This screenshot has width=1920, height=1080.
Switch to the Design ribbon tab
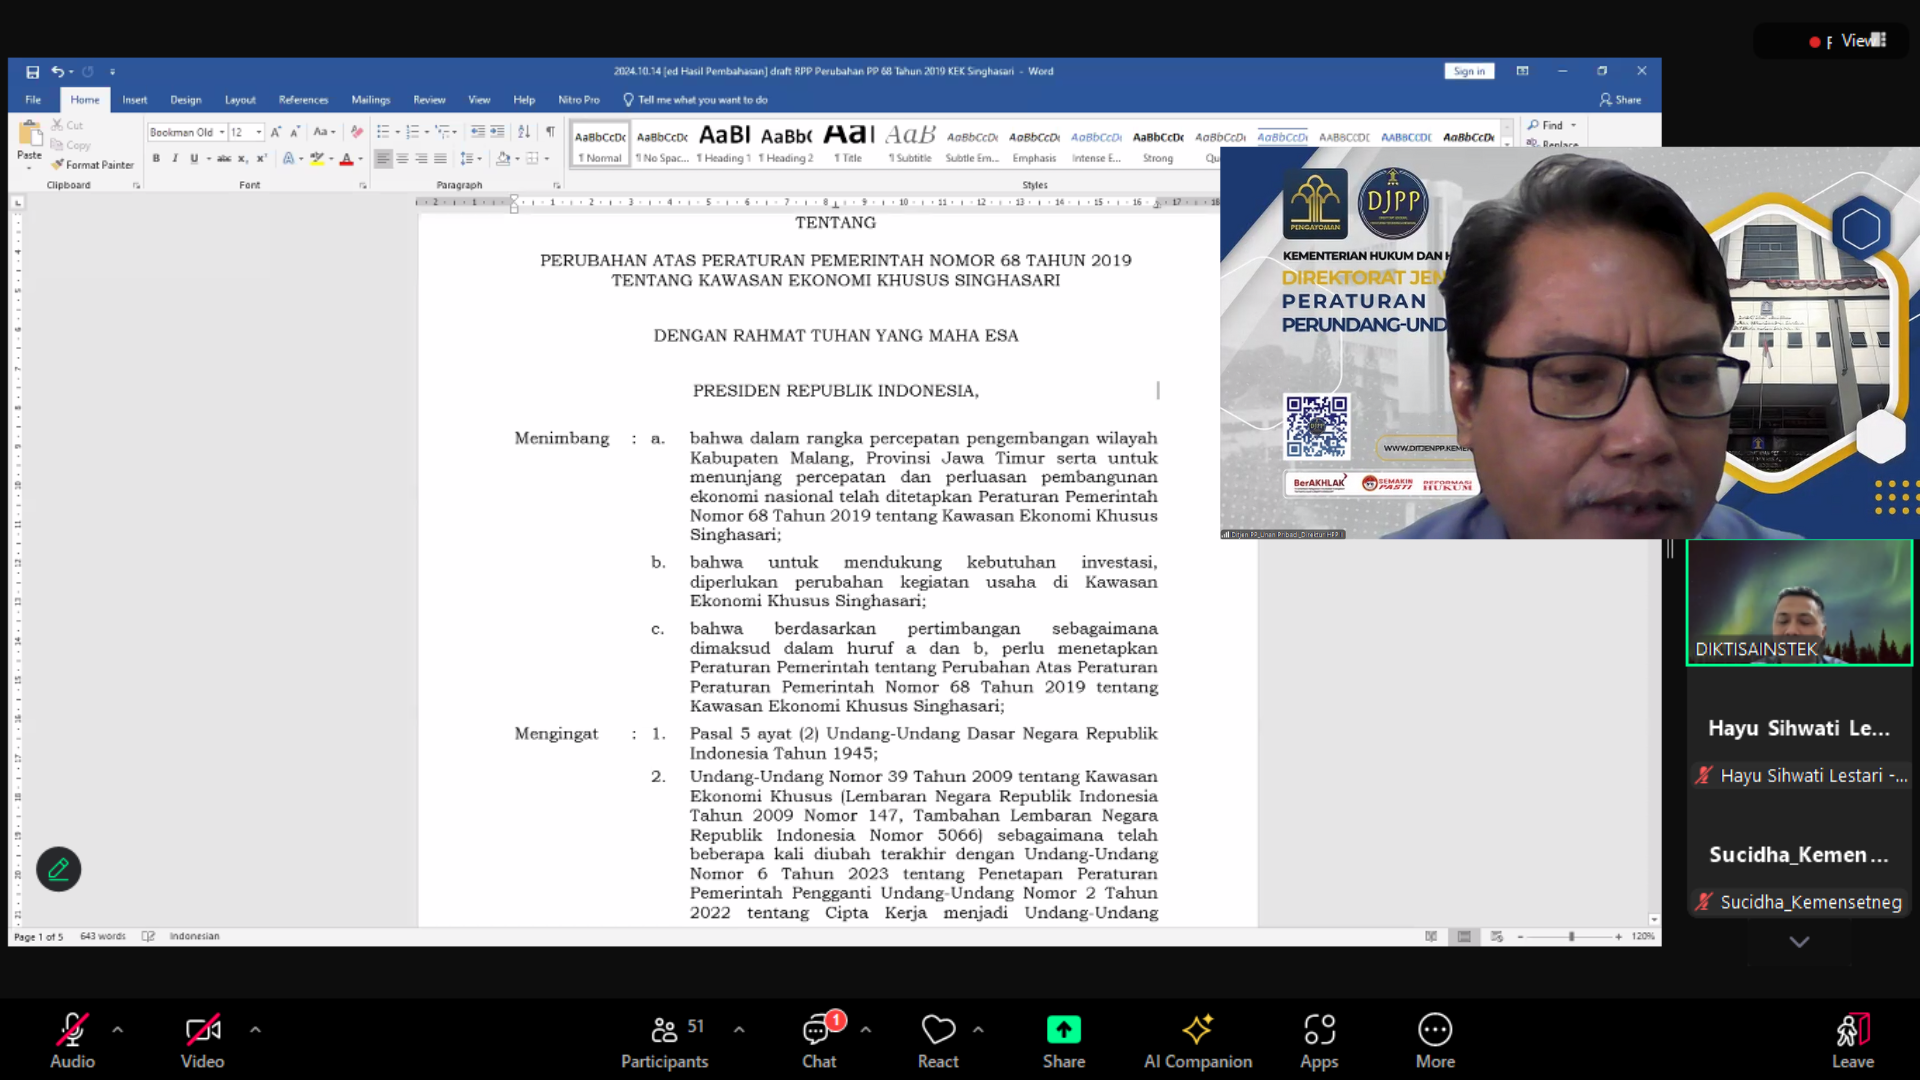pos(186,100)
